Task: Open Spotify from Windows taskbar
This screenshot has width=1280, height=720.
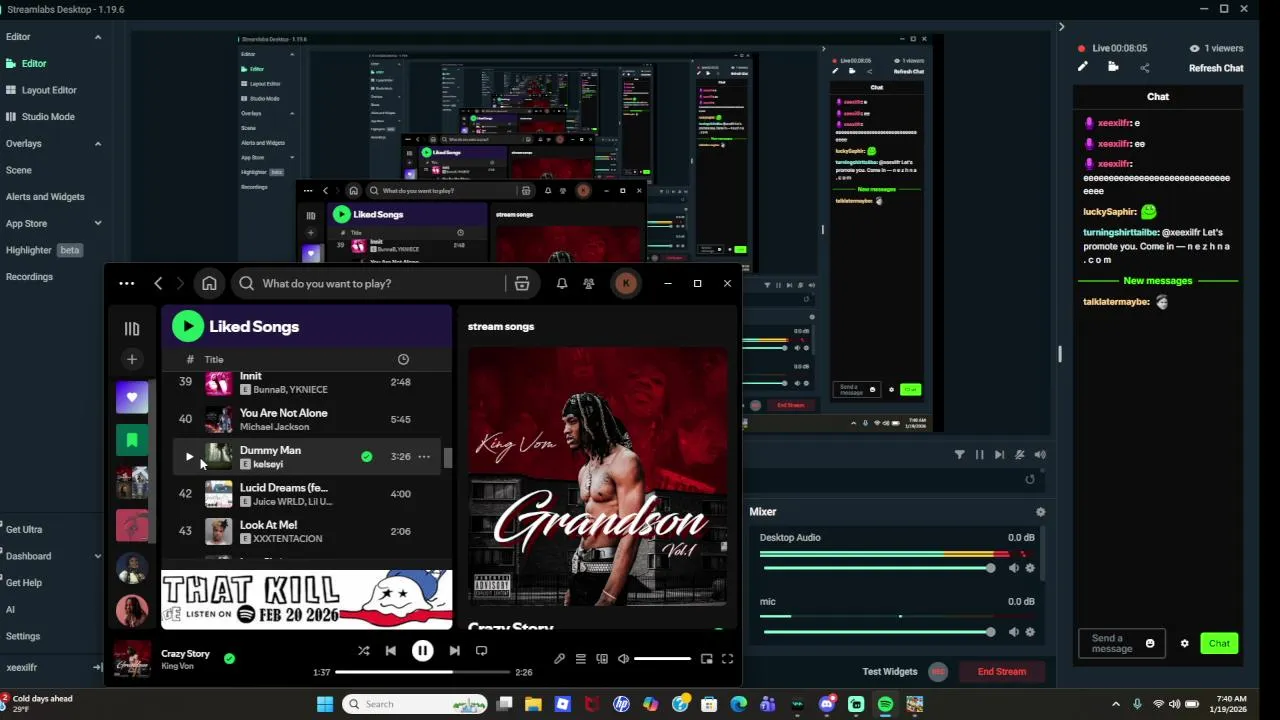Action: click(x=885, y=704)
